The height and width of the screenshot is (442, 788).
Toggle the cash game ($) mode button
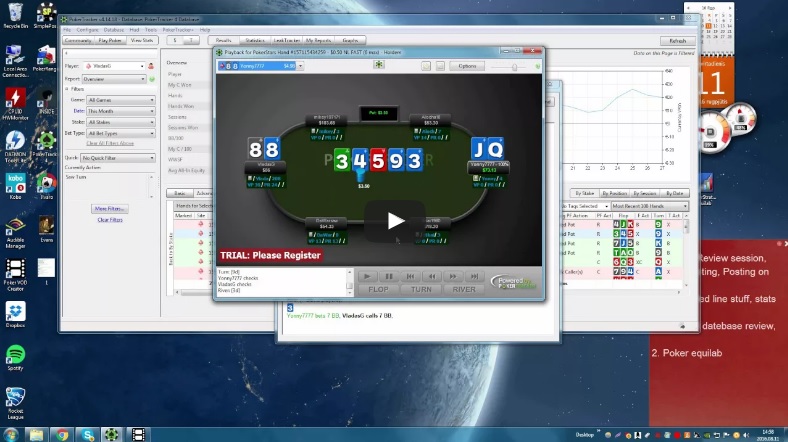coord(175,40)
